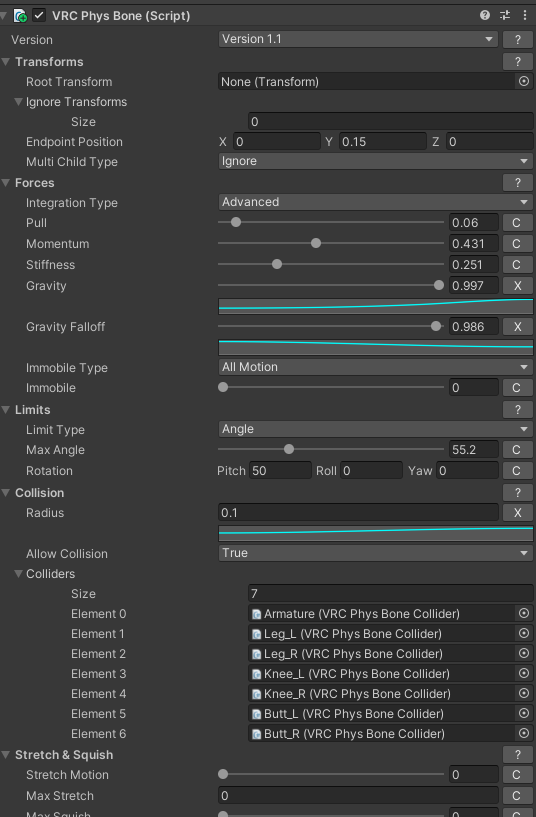Click the Max Angle slider handle
Viewport: 536px width, 817px height.
(x=289, y=449)
